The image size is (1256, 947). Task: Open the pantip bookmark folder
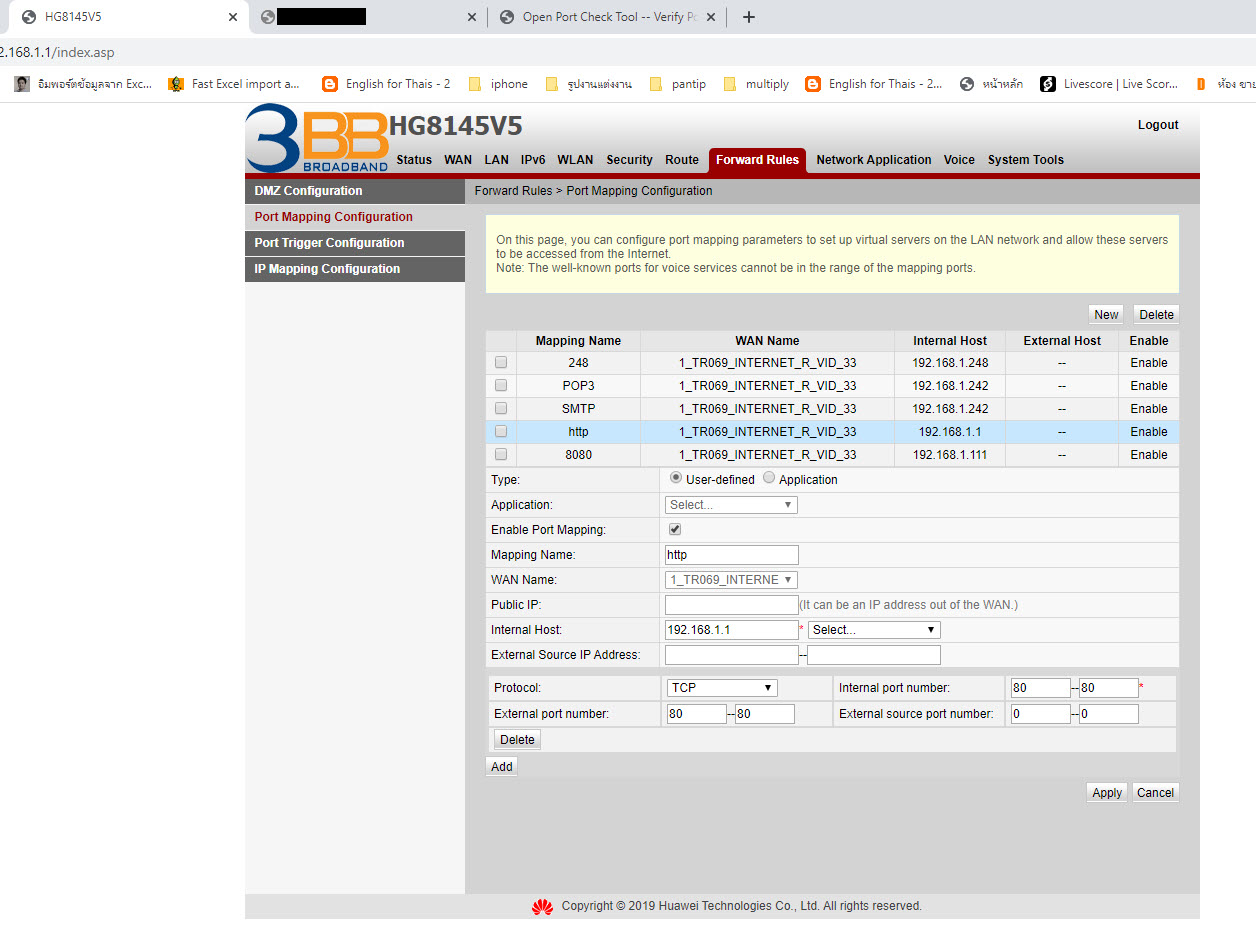click(x=678, y=84)
